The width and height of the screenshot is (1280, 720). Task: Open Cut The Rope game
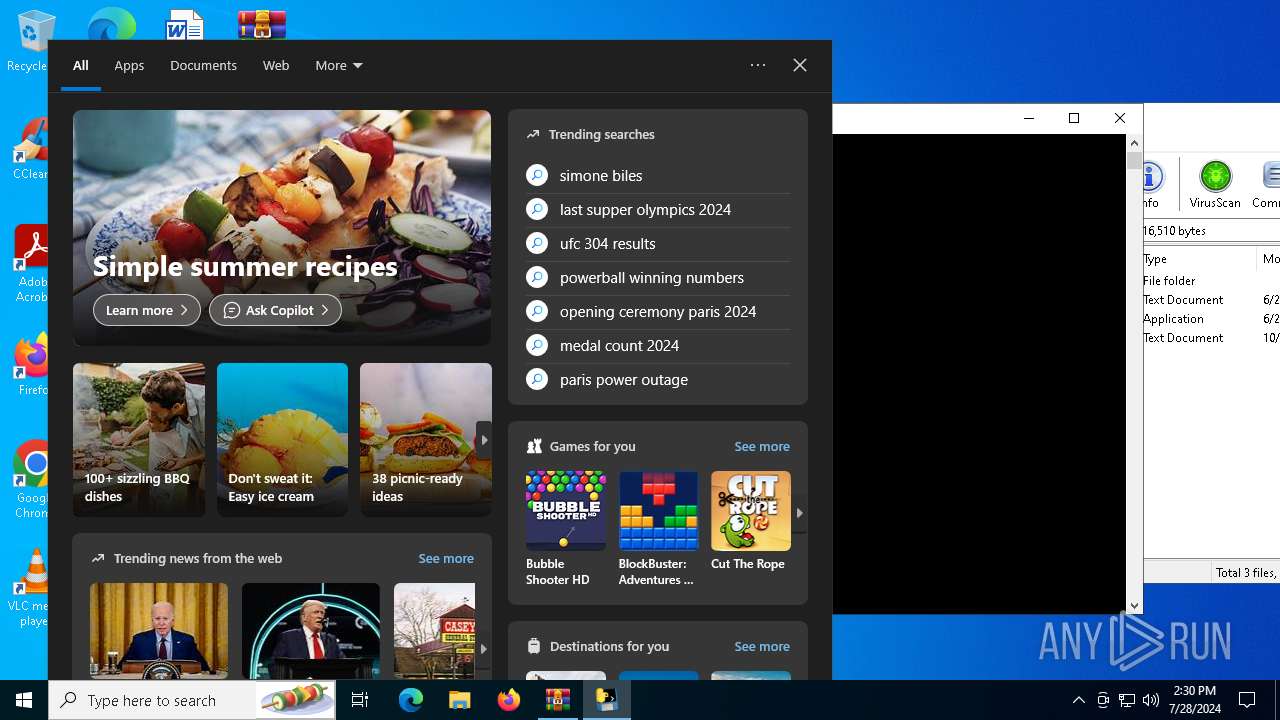tap(750, 521)
